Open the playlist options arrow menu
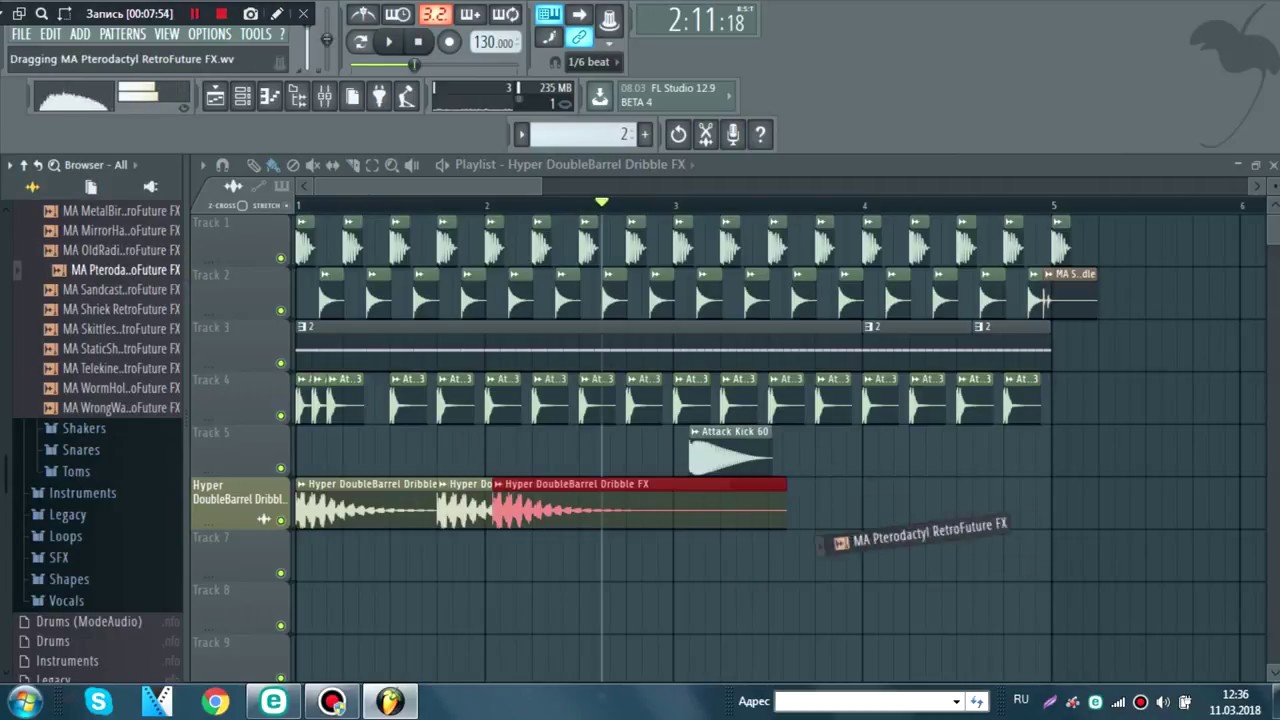 (x=203, y=165)
